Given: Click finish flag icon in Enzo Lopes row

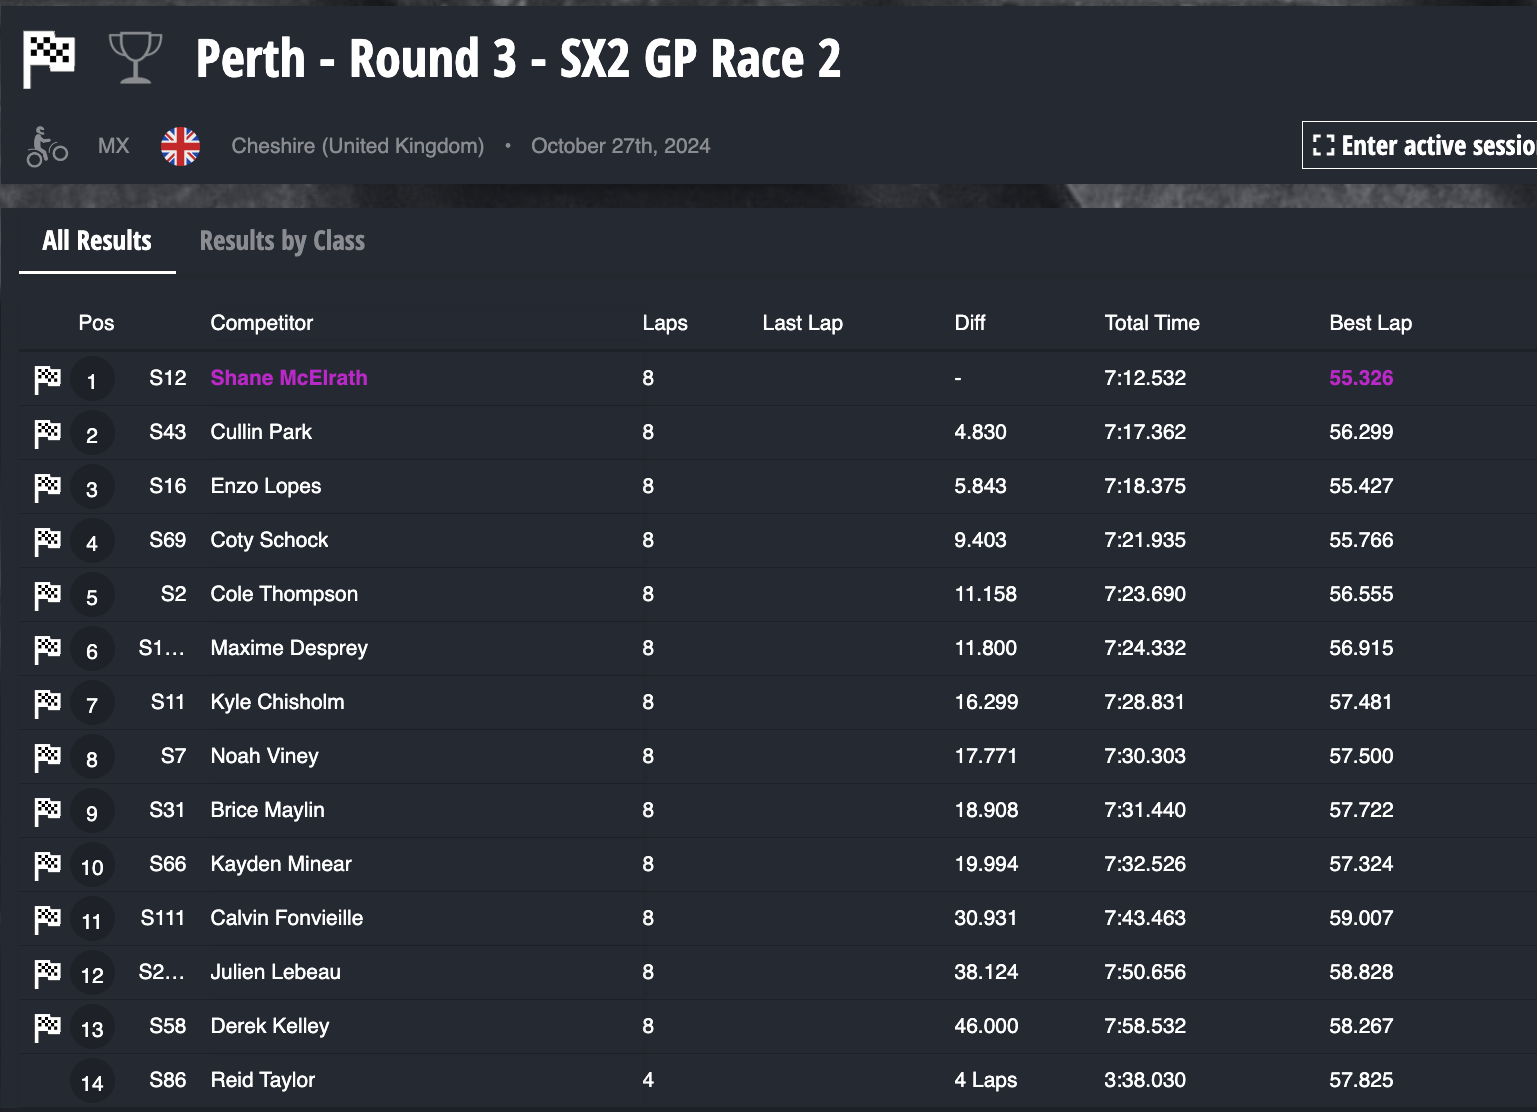Looking at the screenshot, I should coord(47,487).
